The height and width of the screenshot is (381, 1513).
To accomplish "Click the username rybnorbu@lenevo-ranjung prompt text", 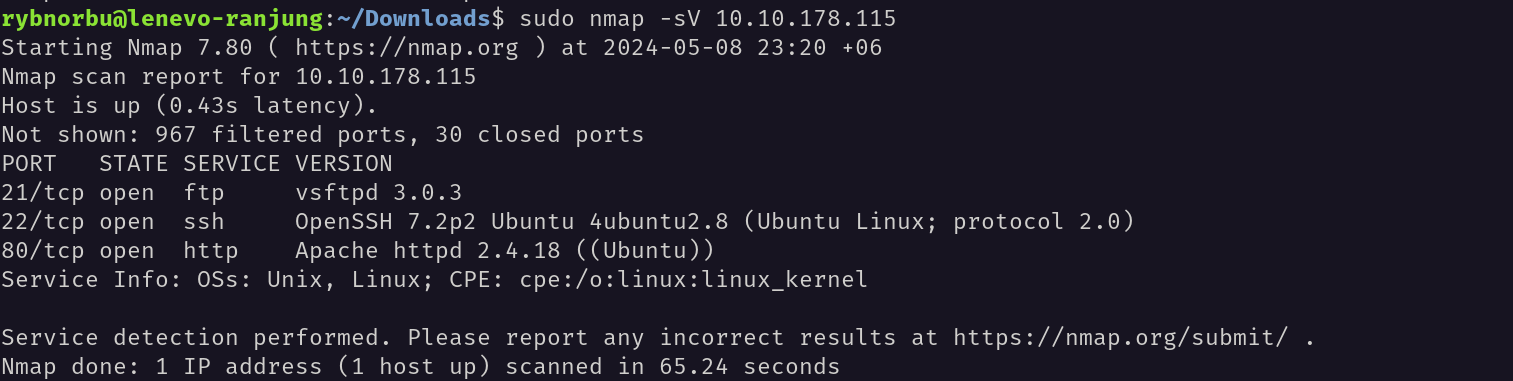I will coord(159,18).
